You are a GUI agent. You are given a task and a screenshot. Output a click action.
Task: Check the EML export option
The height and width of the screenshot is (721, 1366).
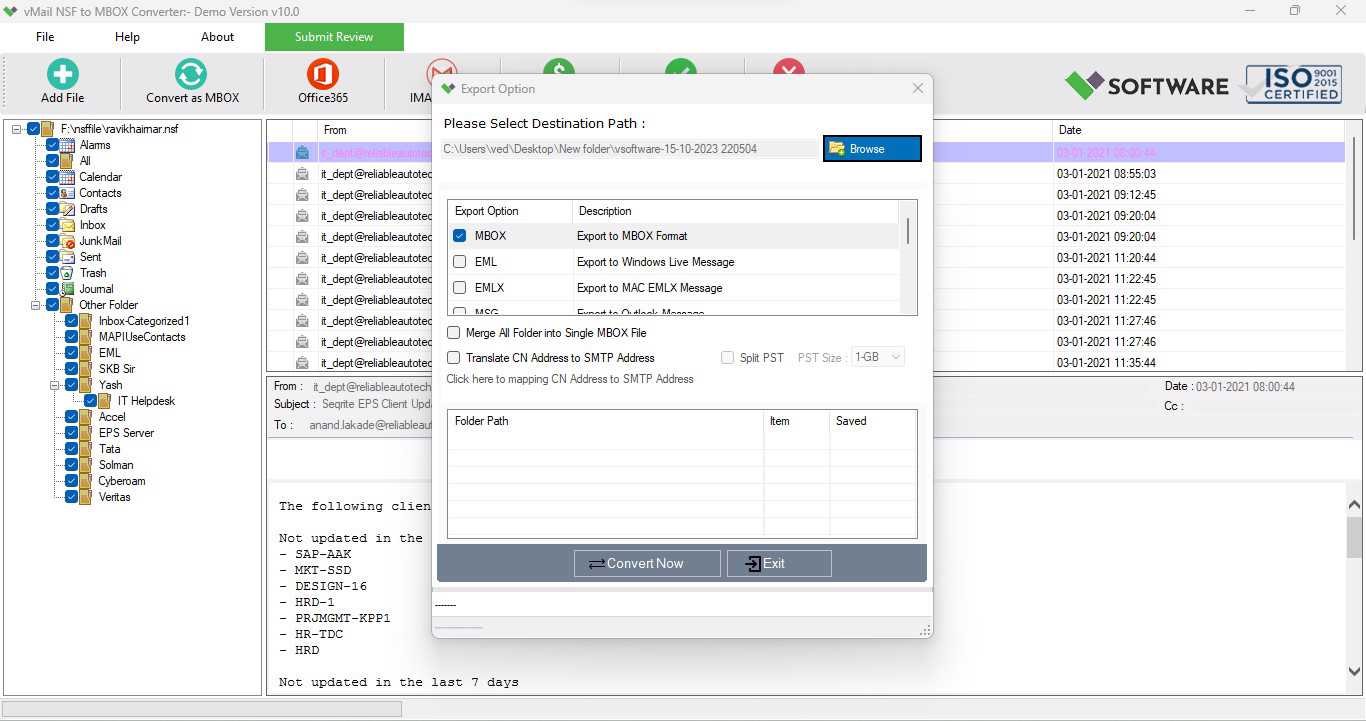click(460, 262)
